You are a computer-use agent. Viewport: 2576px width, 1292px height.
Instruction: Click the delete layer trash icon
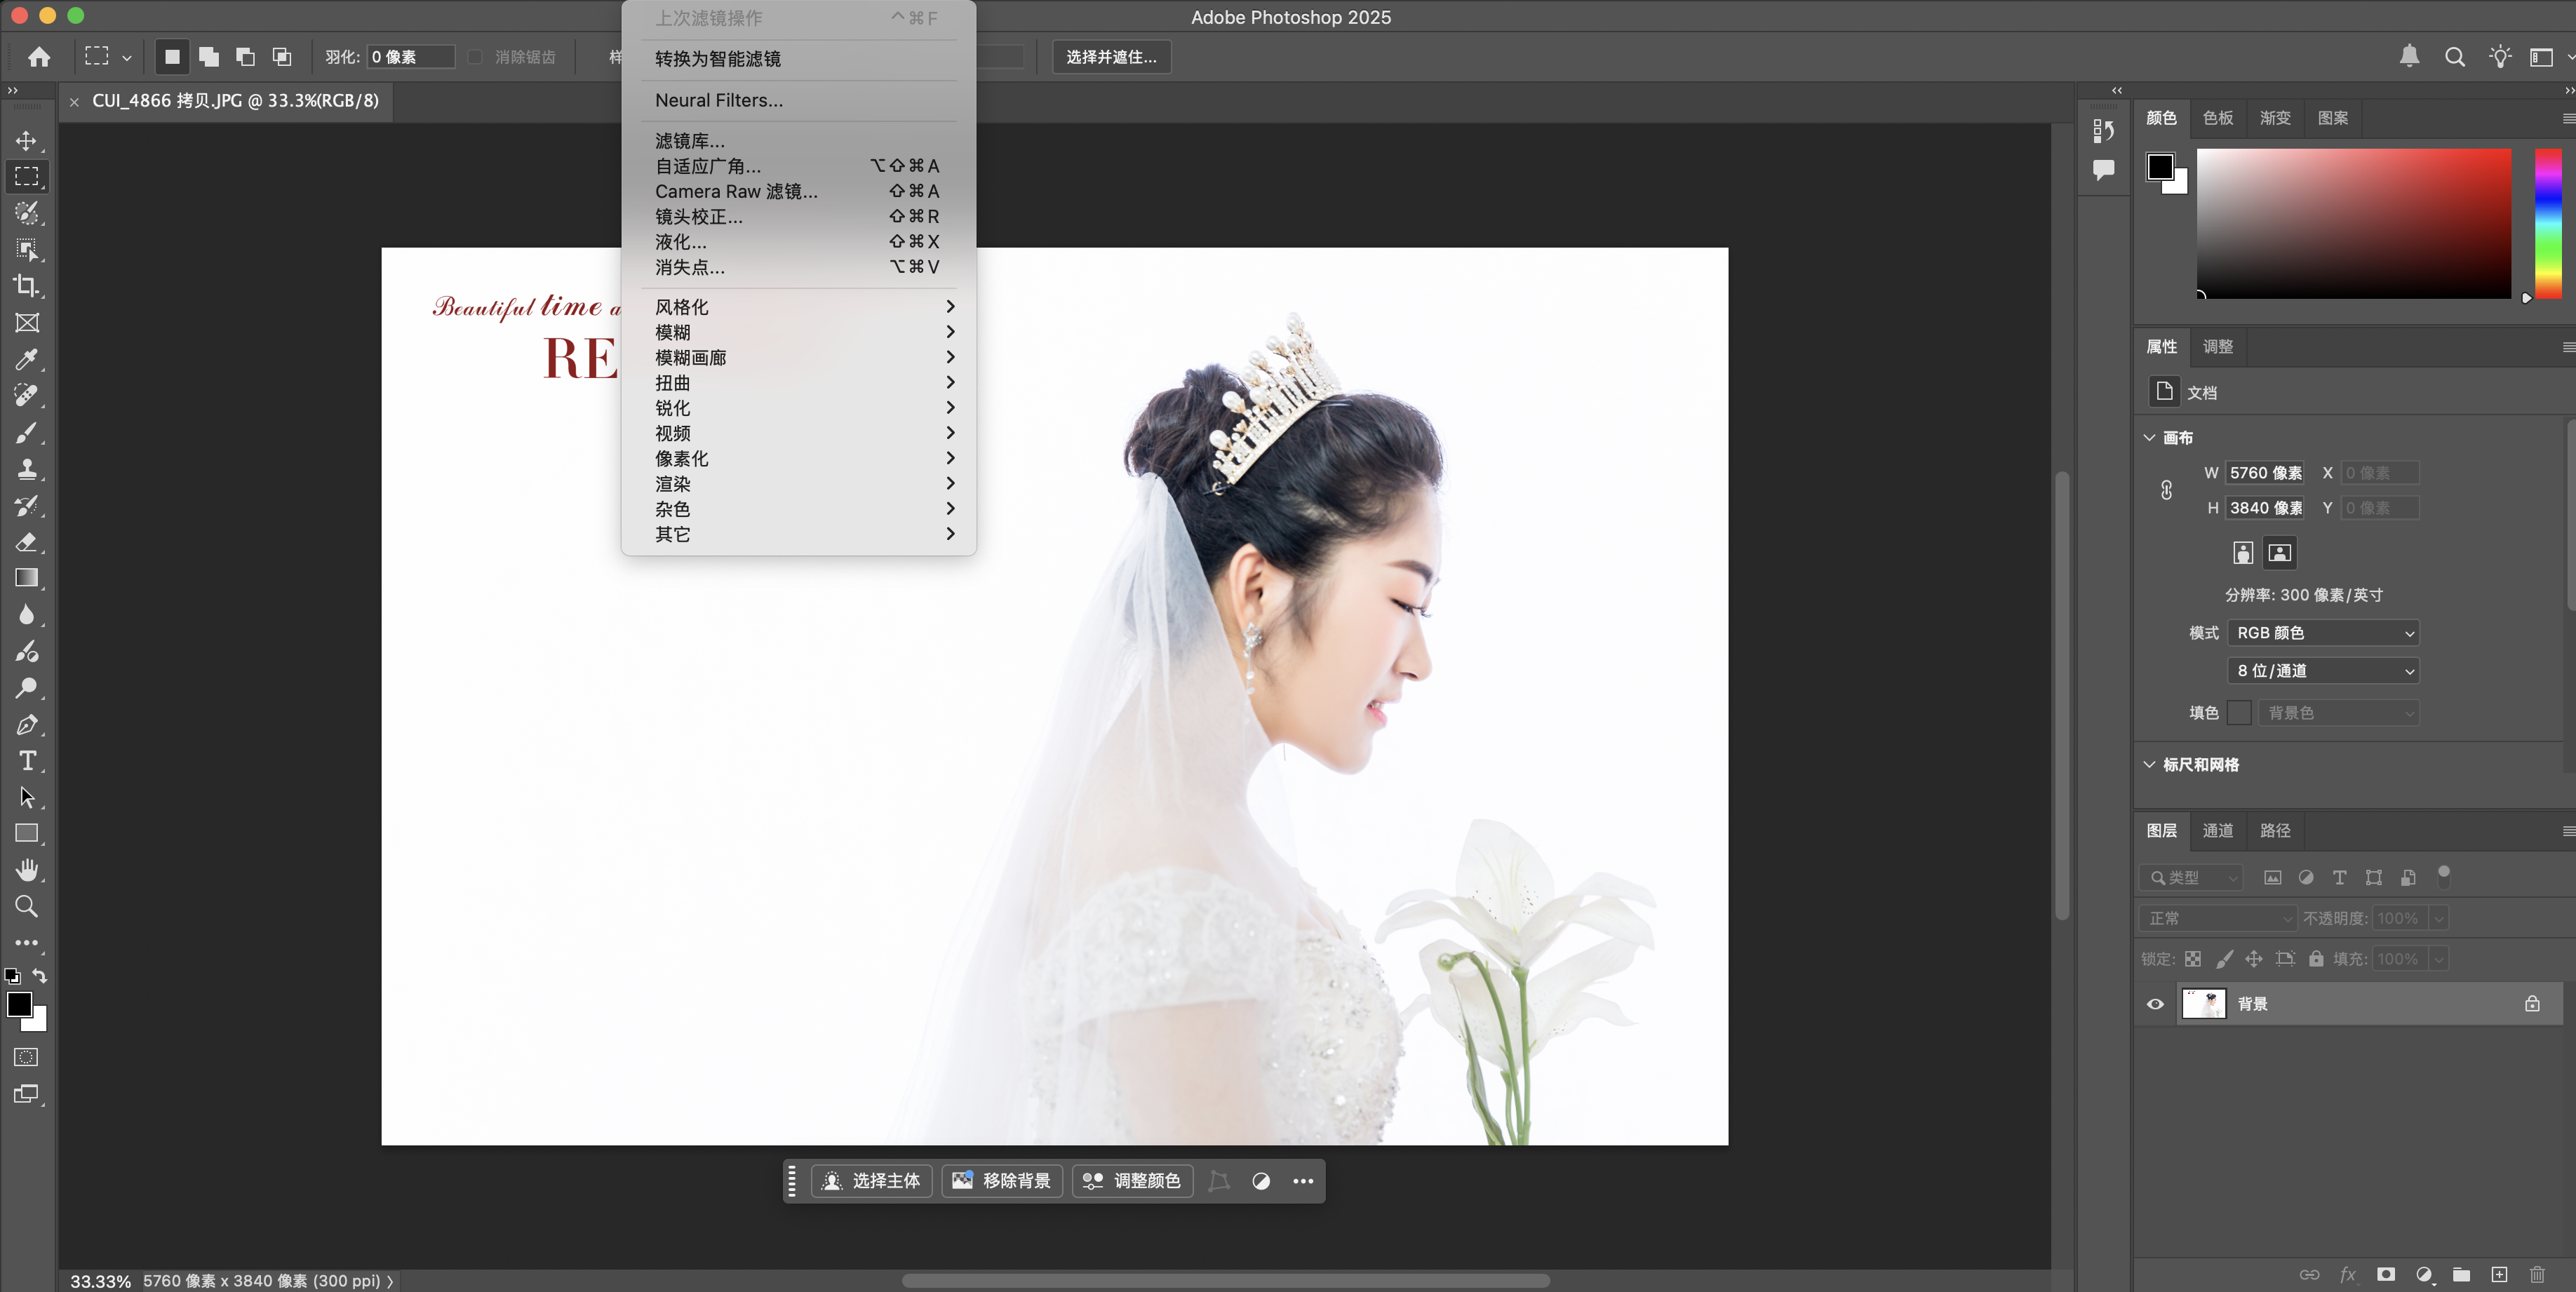[2536, 1274]
